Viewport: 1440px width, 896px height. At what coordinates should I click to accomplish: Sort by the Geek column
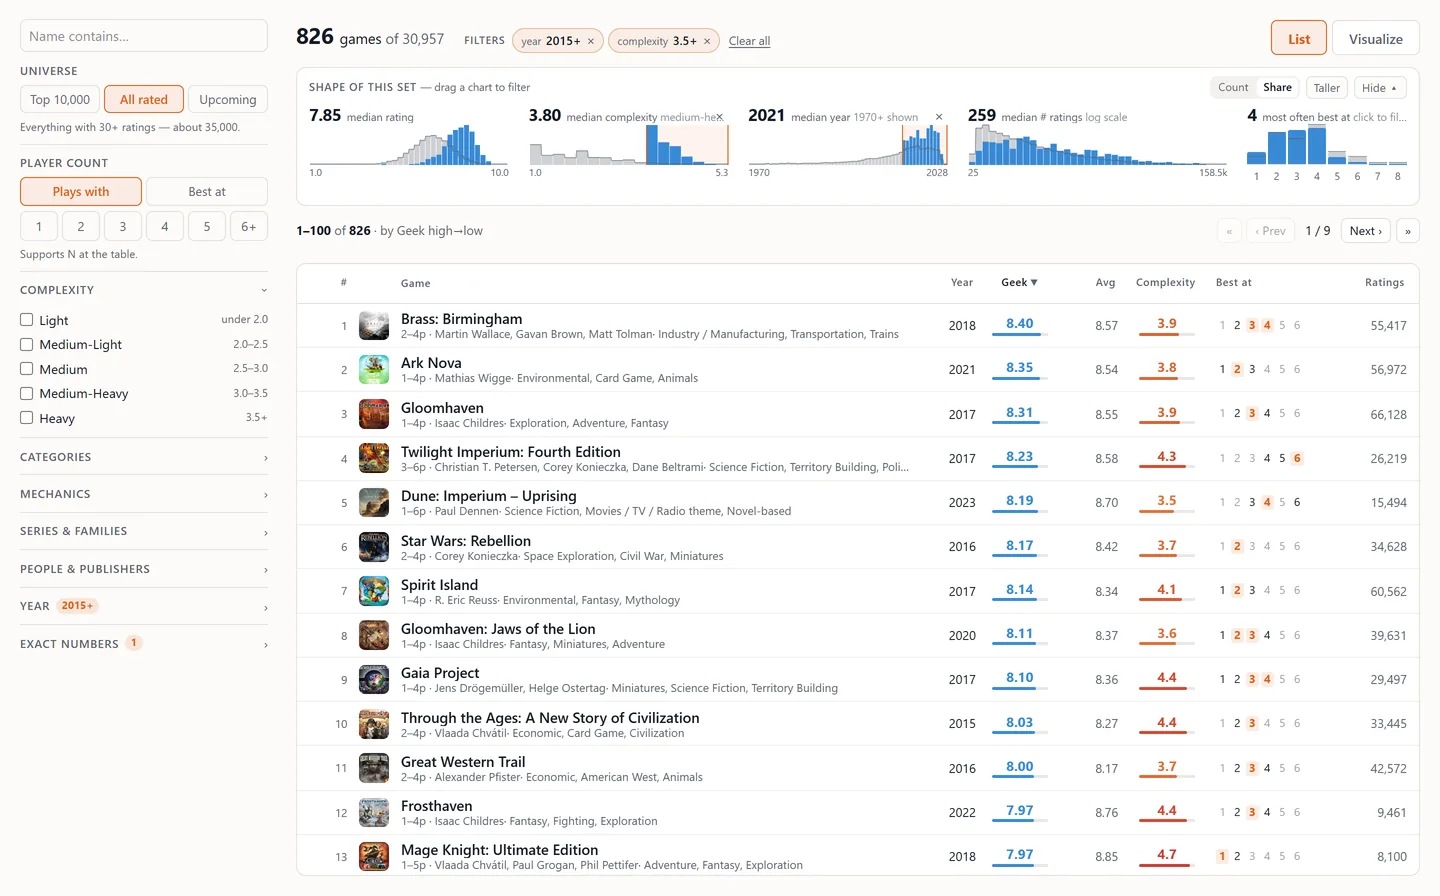1019,283
